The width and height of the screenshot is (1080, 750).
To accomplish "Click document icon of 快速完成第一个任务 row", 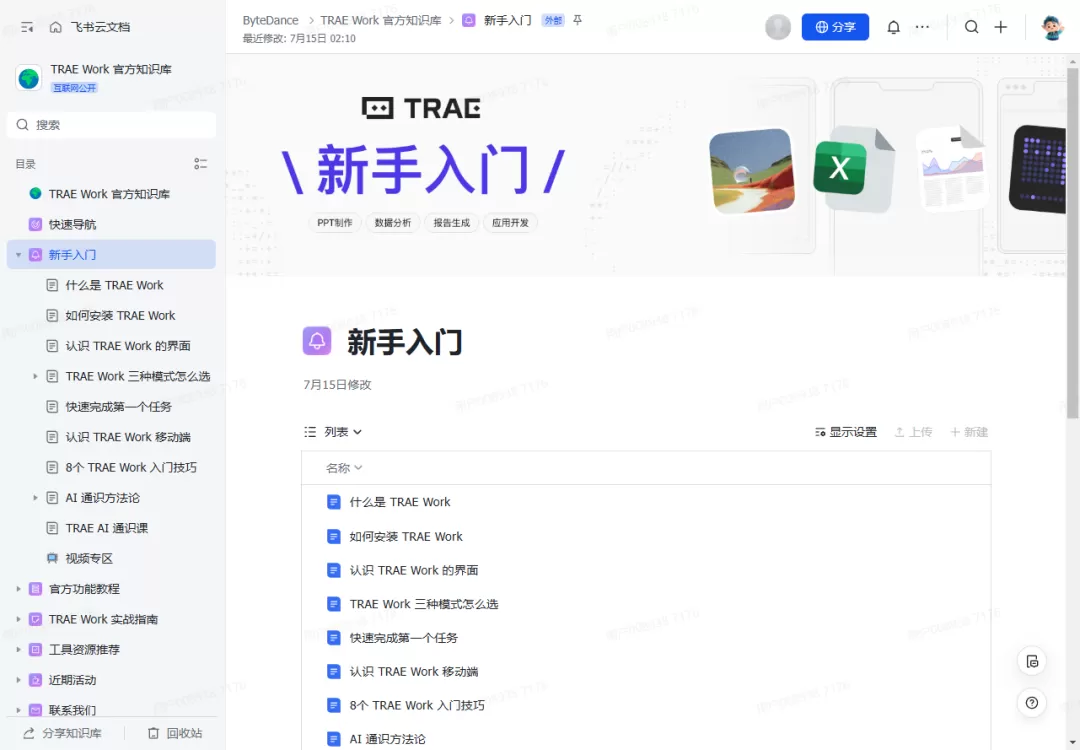I will 333,638.
